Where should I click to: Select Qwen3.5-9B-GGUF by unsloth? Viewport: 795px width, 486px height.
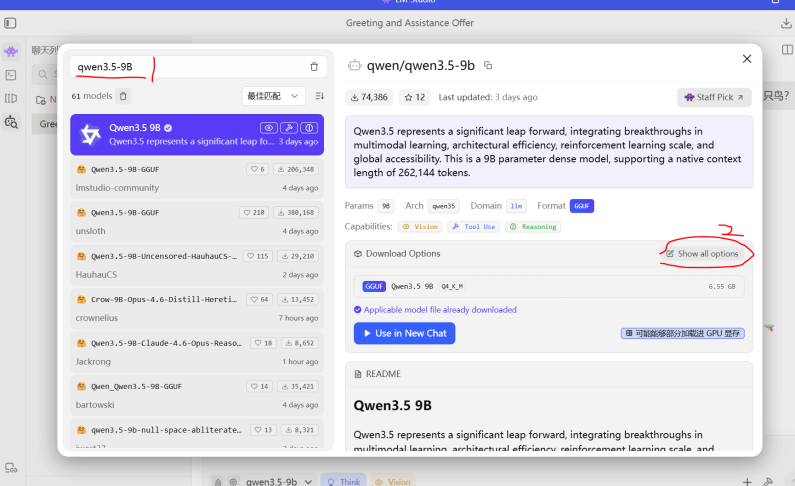coord(197,221)
